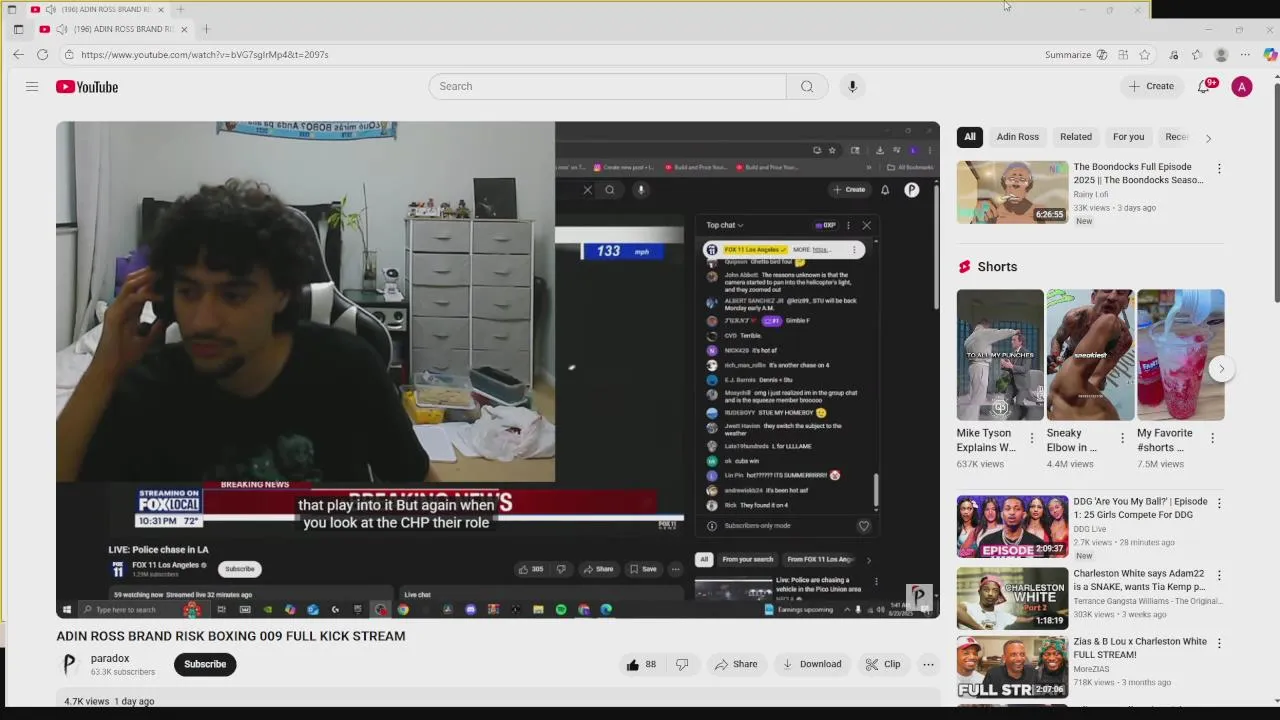This screenshot has width=1280, height=720.
Task: Clip the video
Action: point(883,664)
